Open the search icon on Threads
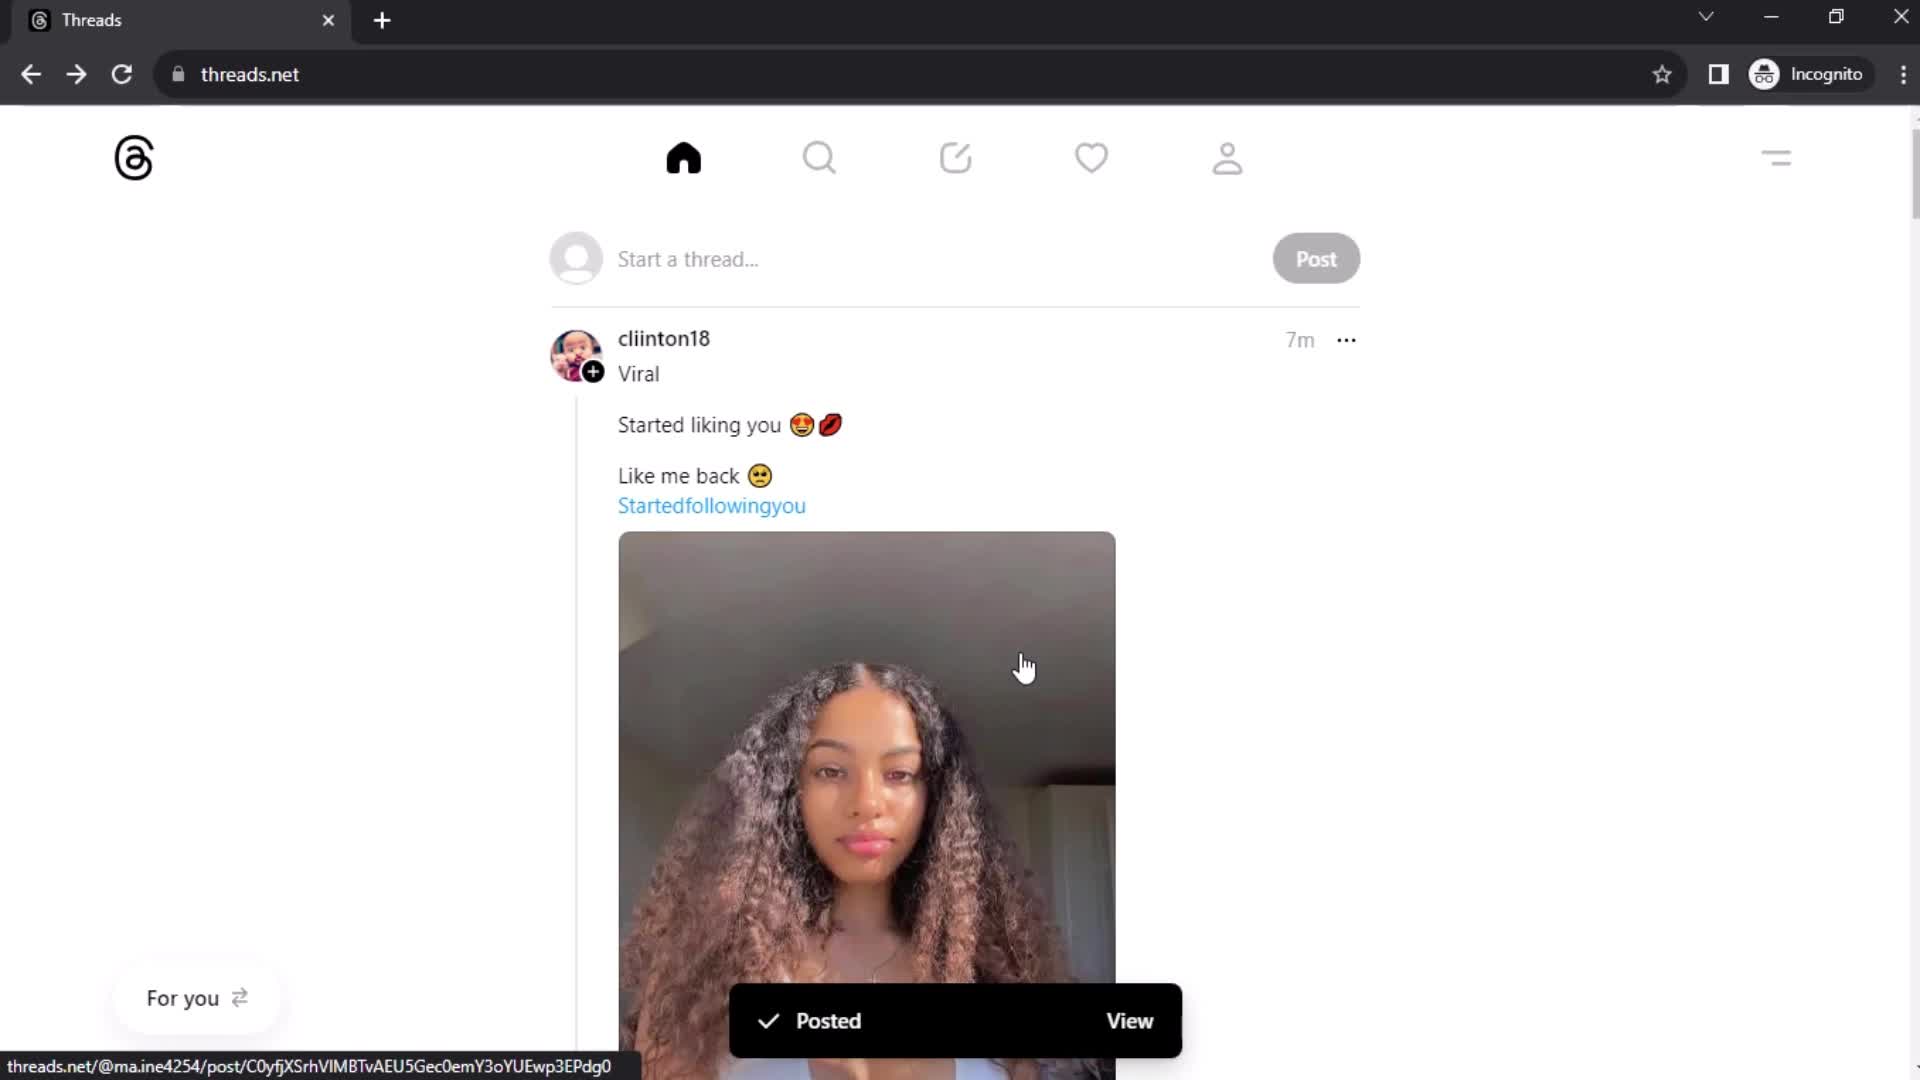Screen dimensions: 1920x1080 coord(820,158)
